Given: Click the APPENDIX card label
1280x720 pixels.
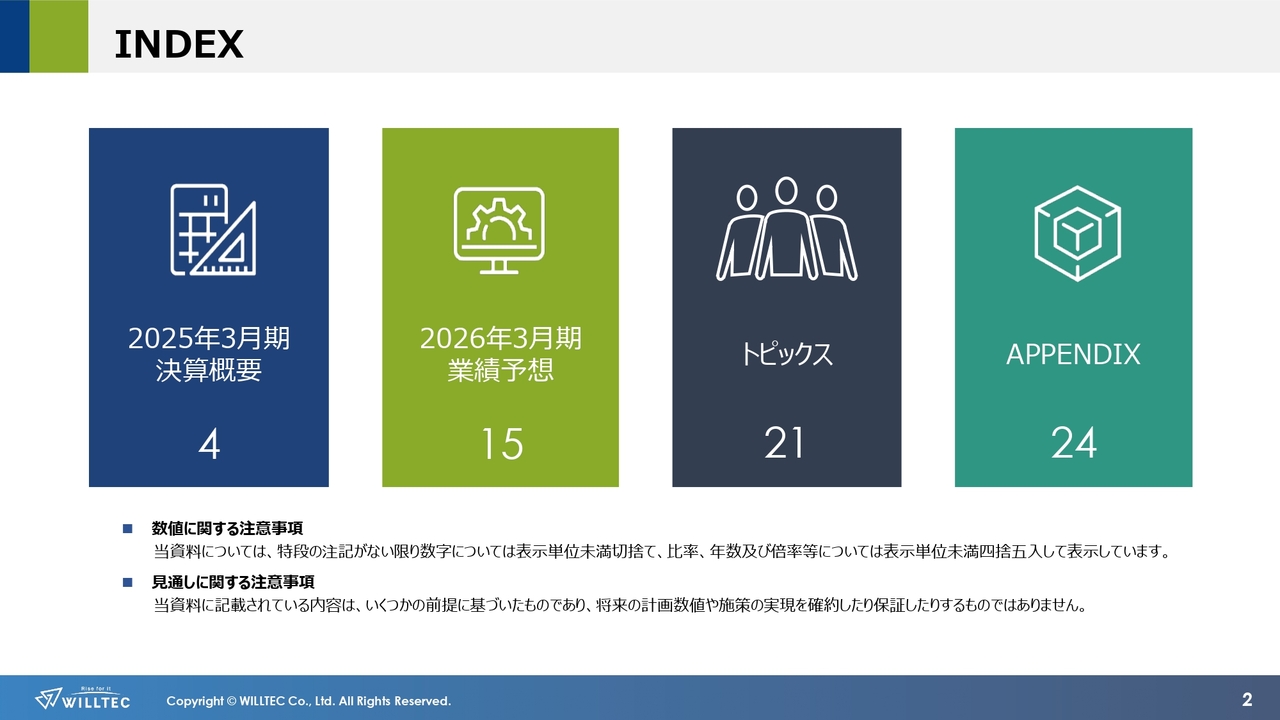Looking at the screenshot, I should (1073, 353).
